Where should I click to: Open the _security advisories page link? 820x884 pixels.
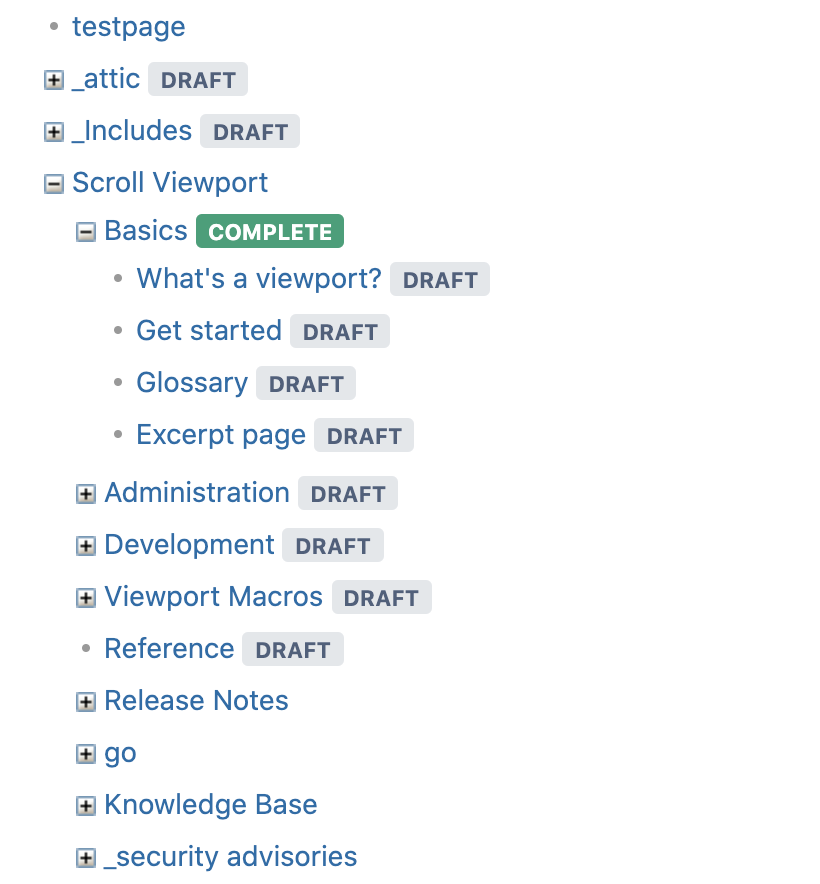[x=231, y=857]
